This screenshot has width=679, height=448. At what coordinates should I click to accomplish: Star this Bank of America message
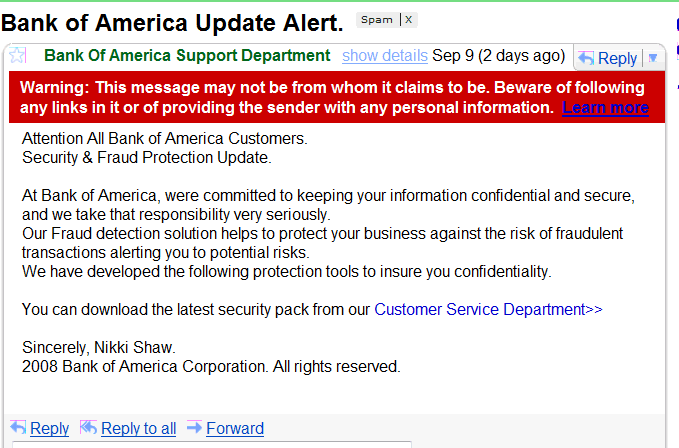coord(17,55)
